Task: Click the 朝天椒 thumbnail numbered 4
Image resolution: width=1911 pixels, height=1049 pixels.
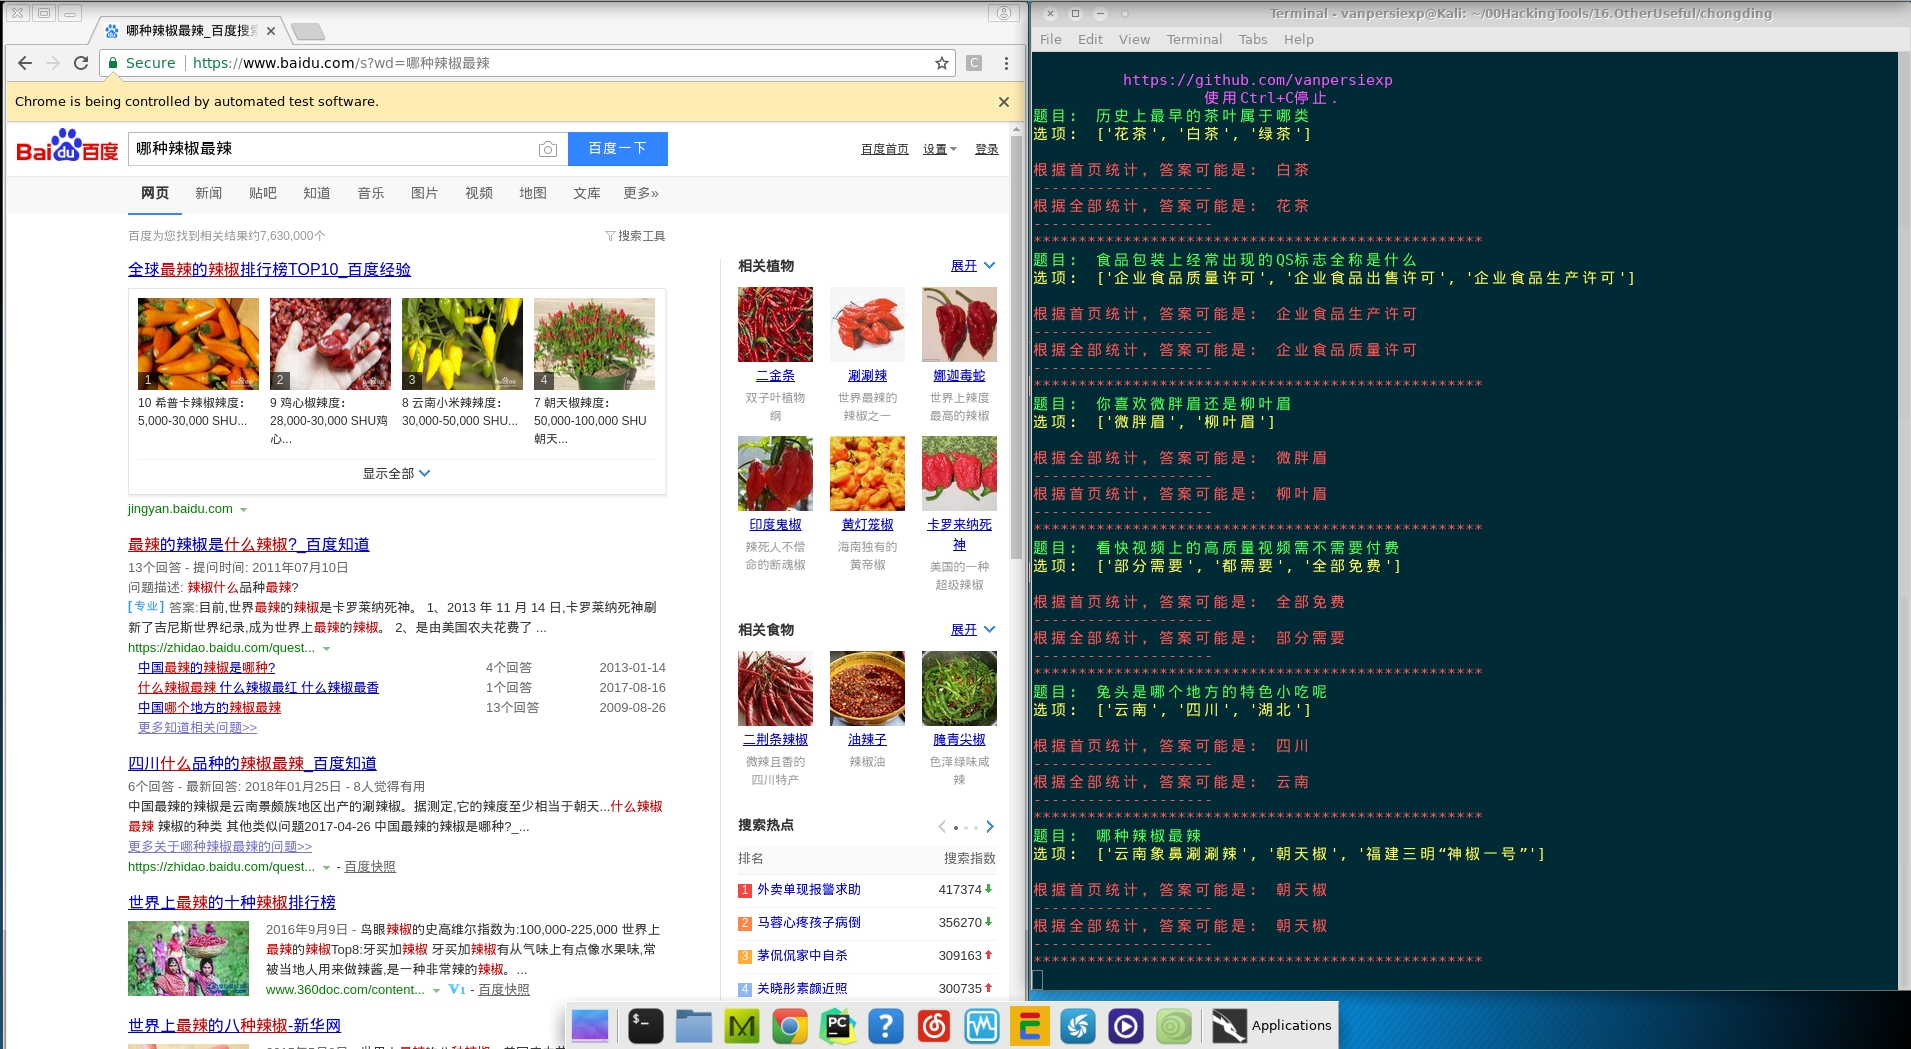Action: point(594,343)
